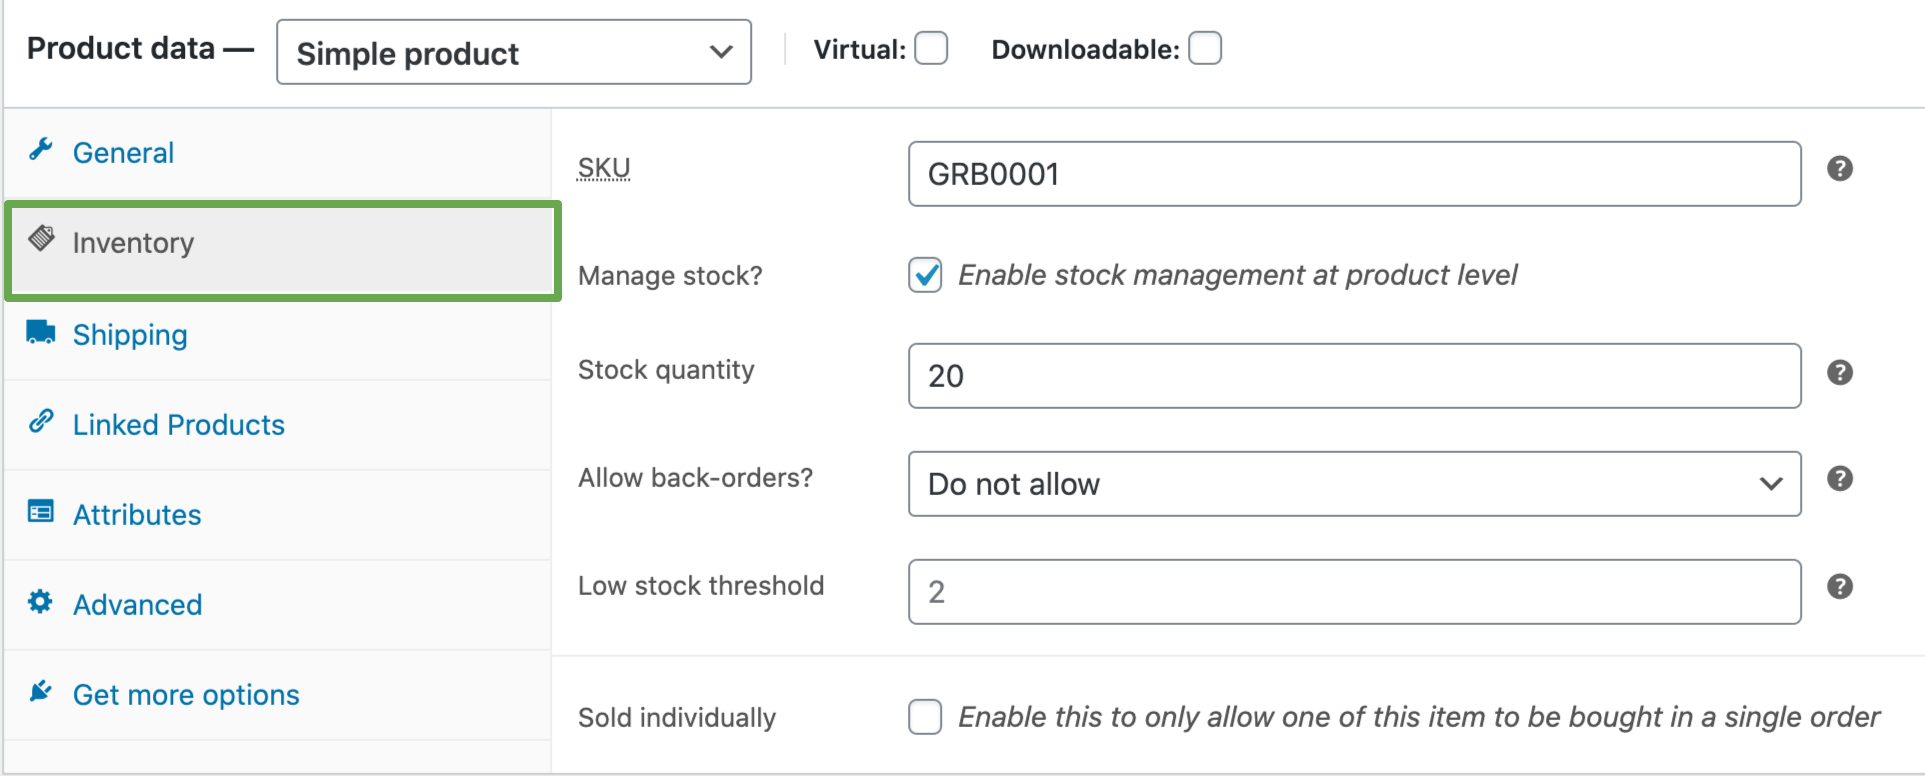This screenshot has width=1925, height=776.
Task: Show help tooltip for Low stock threshold
Action: coord(1840,587)
